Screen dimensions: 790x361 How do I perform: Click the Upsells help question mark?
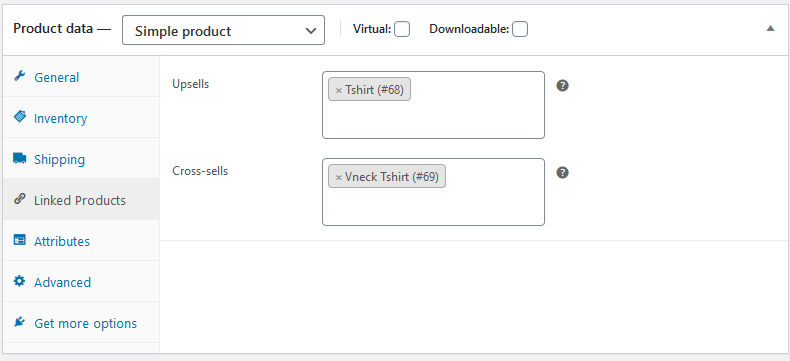click(x=562, y=86)
